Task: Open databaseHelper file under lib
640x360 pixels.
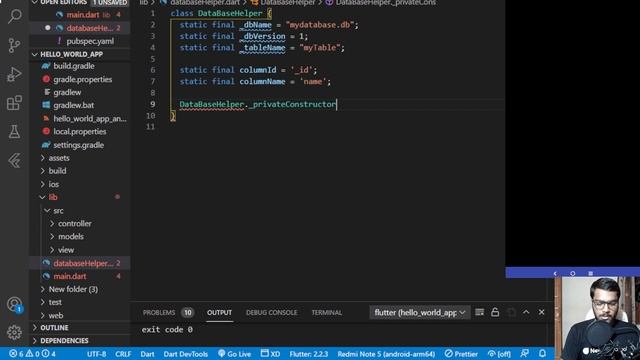Action: (83, 263)
